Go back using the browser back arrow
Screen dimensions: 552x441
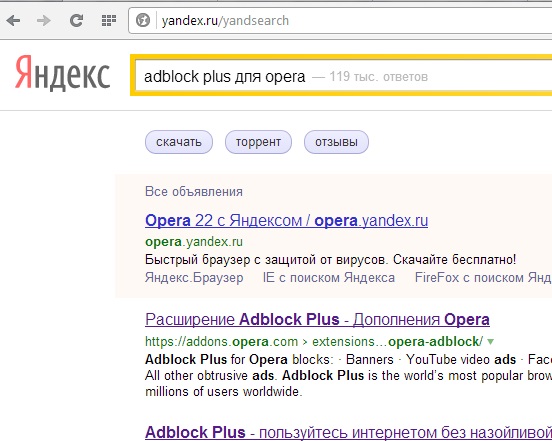point(13,20)
